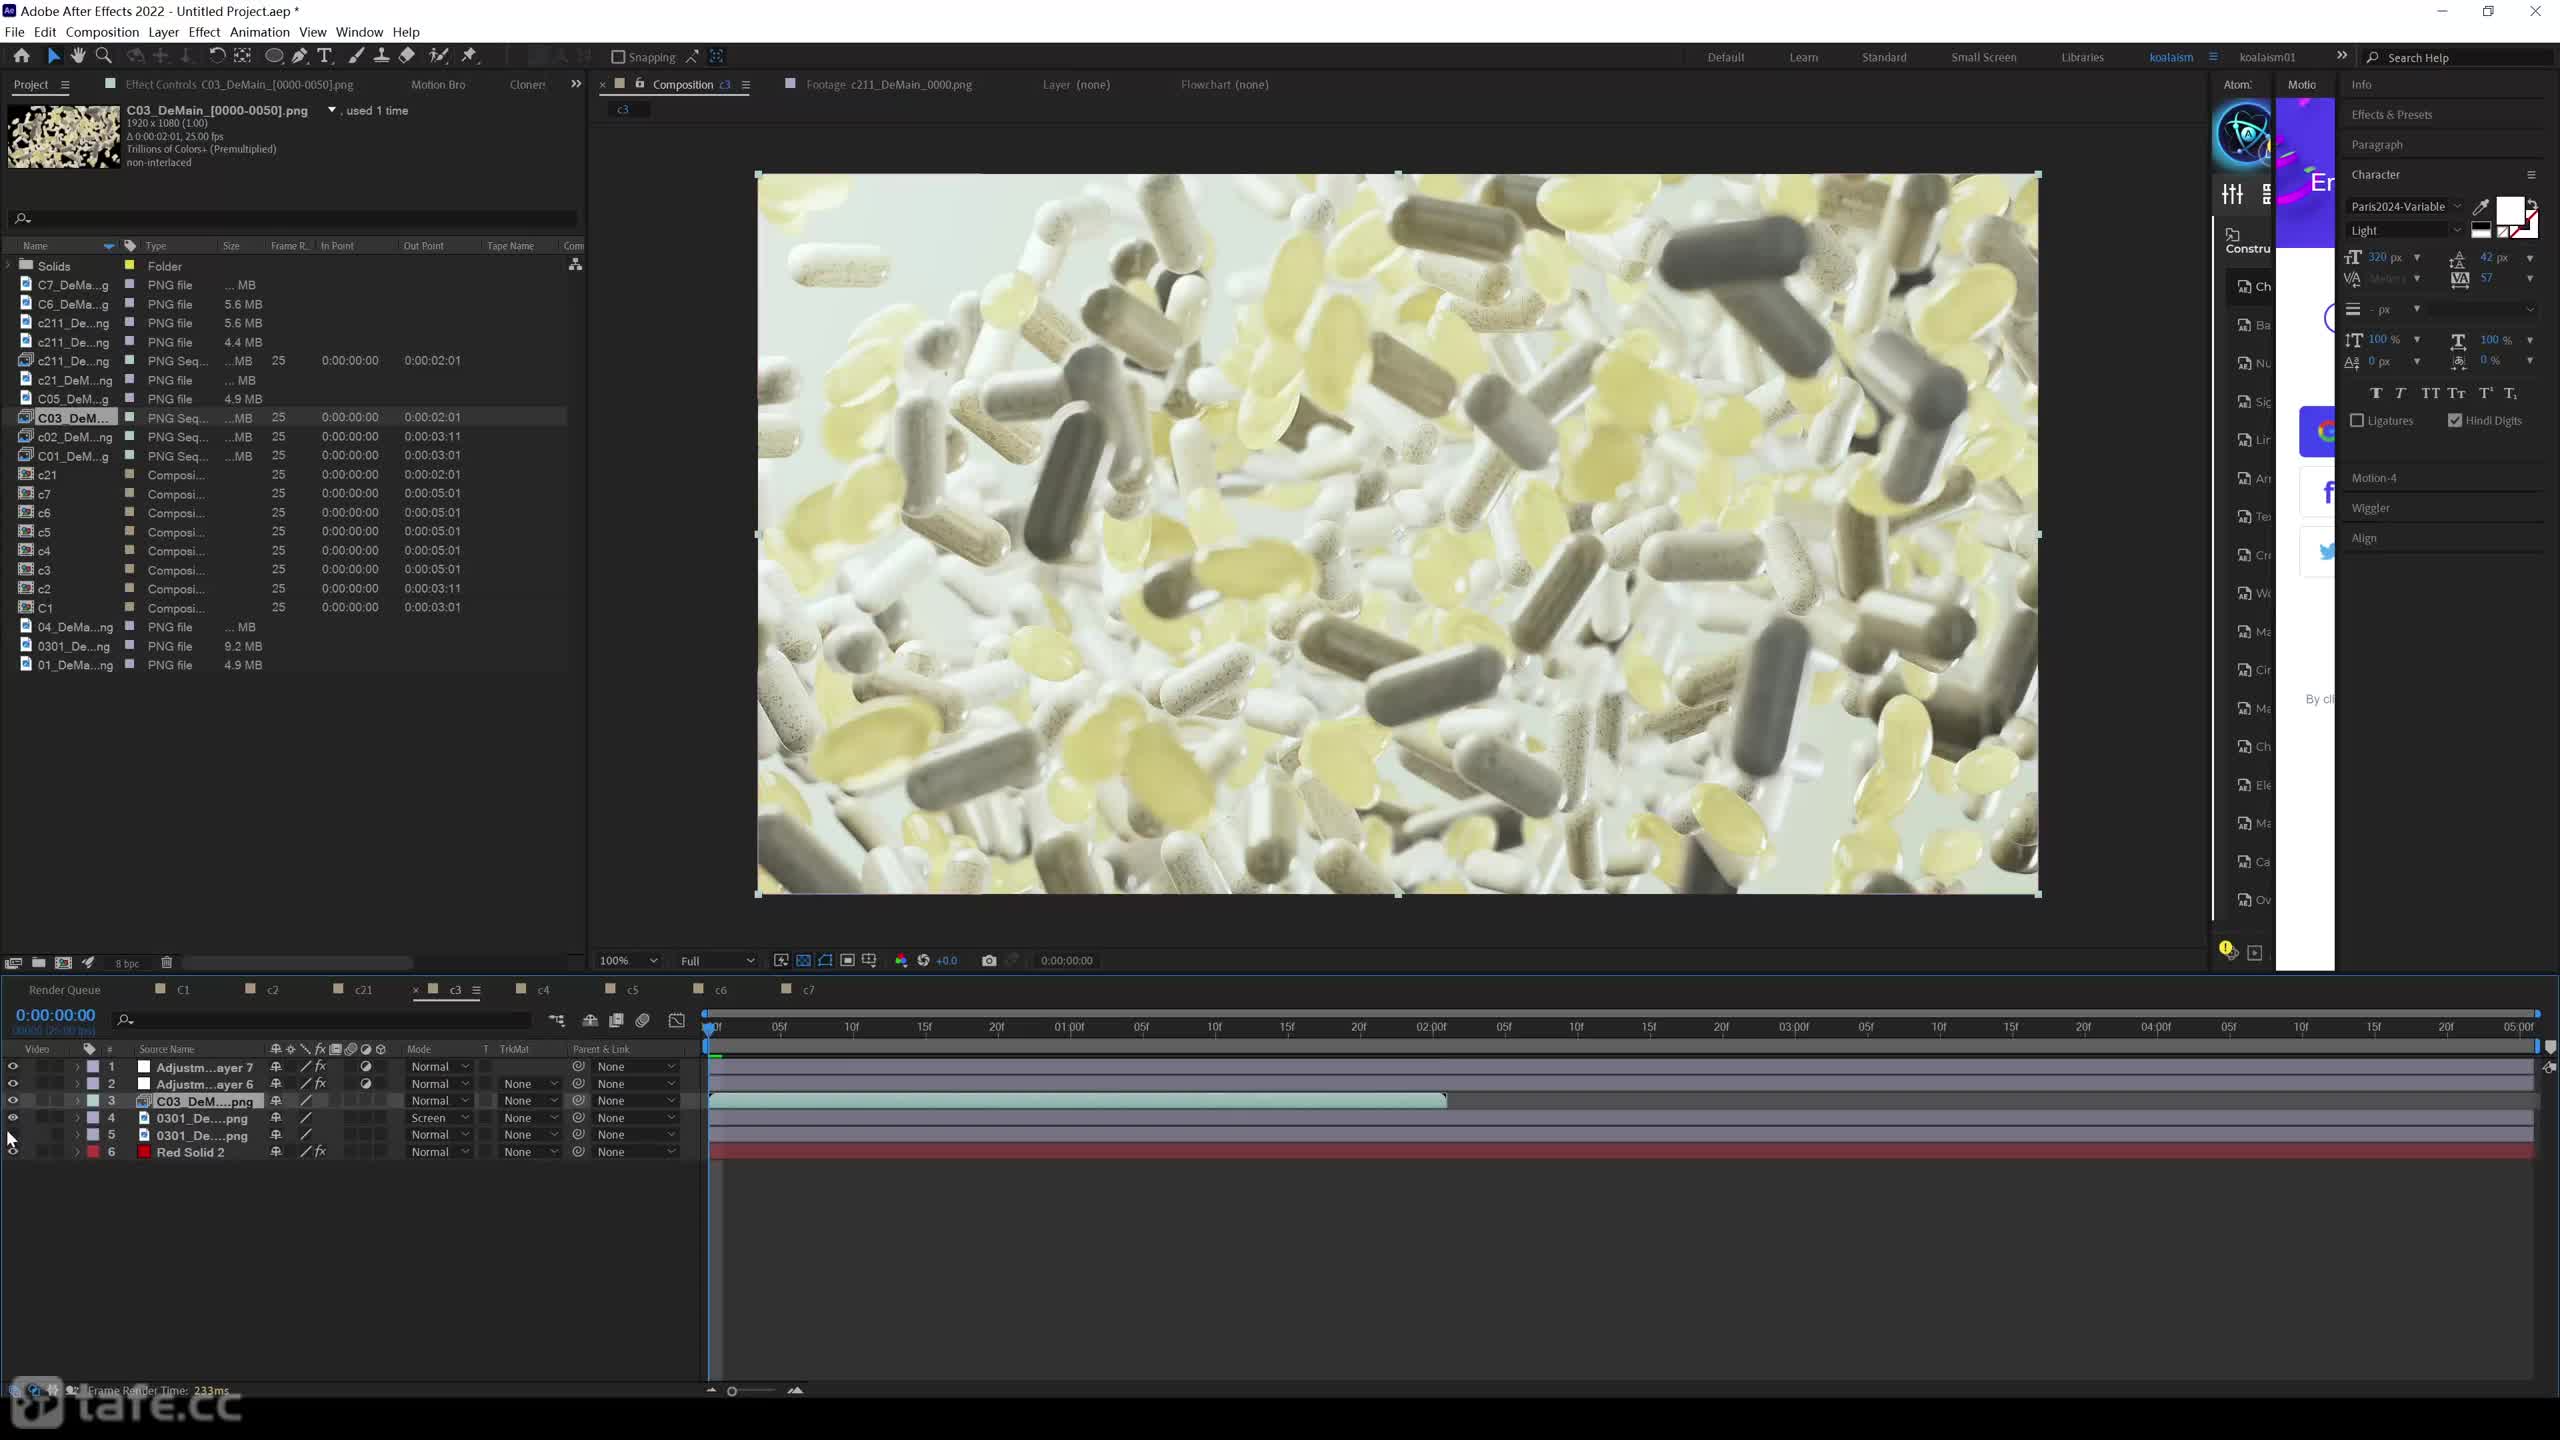
Task: Select the Roto Brush tool
Action: point(438,56)
